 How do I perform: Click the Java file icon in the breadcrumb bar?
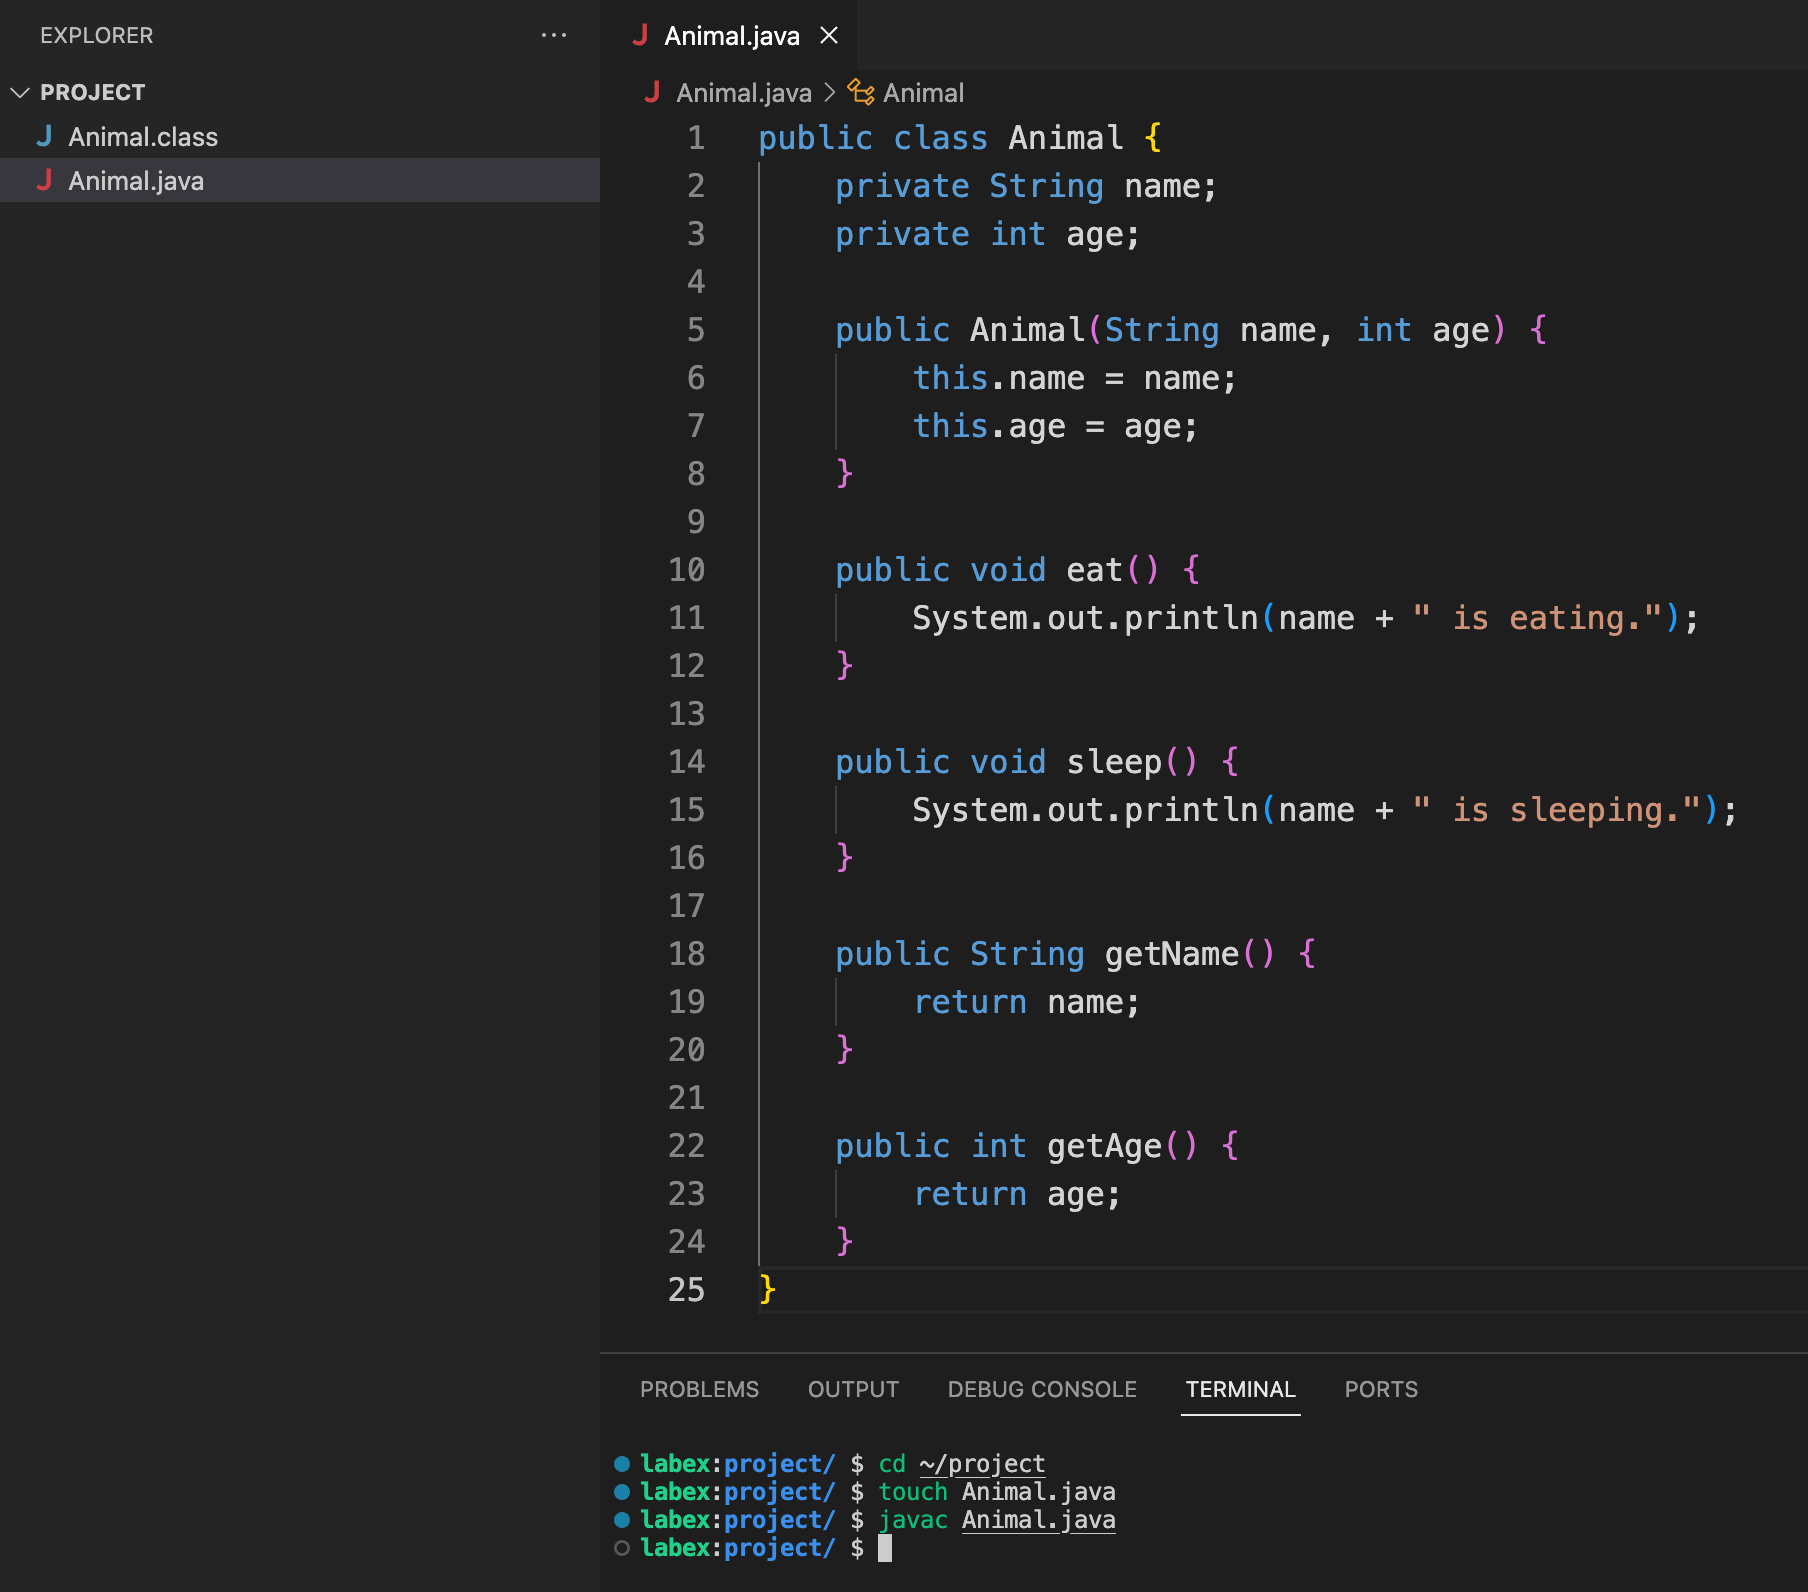(653, 92)
